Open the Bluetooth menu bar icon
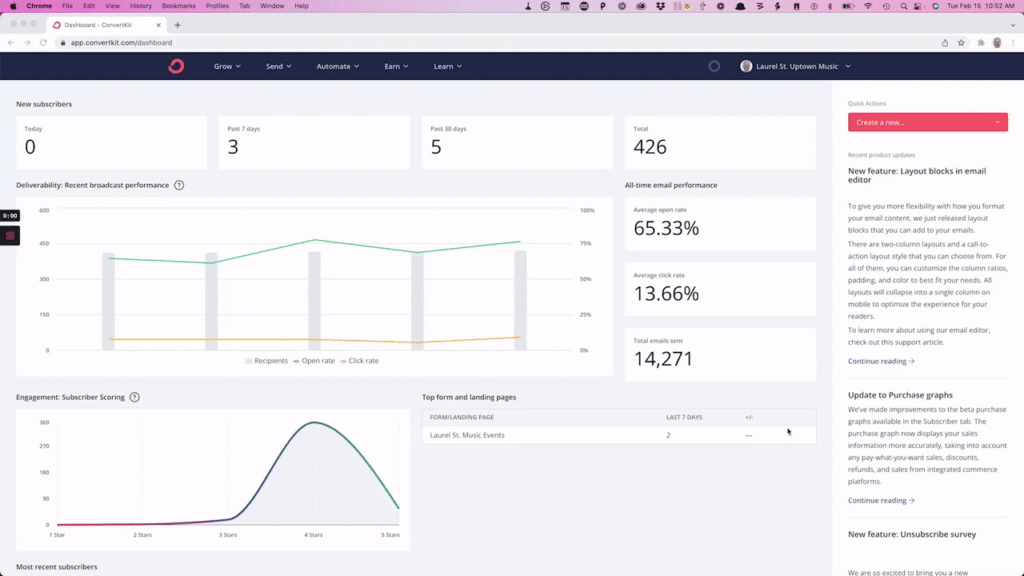Screen dimensions: 1024x576 (x=830, y=6)
